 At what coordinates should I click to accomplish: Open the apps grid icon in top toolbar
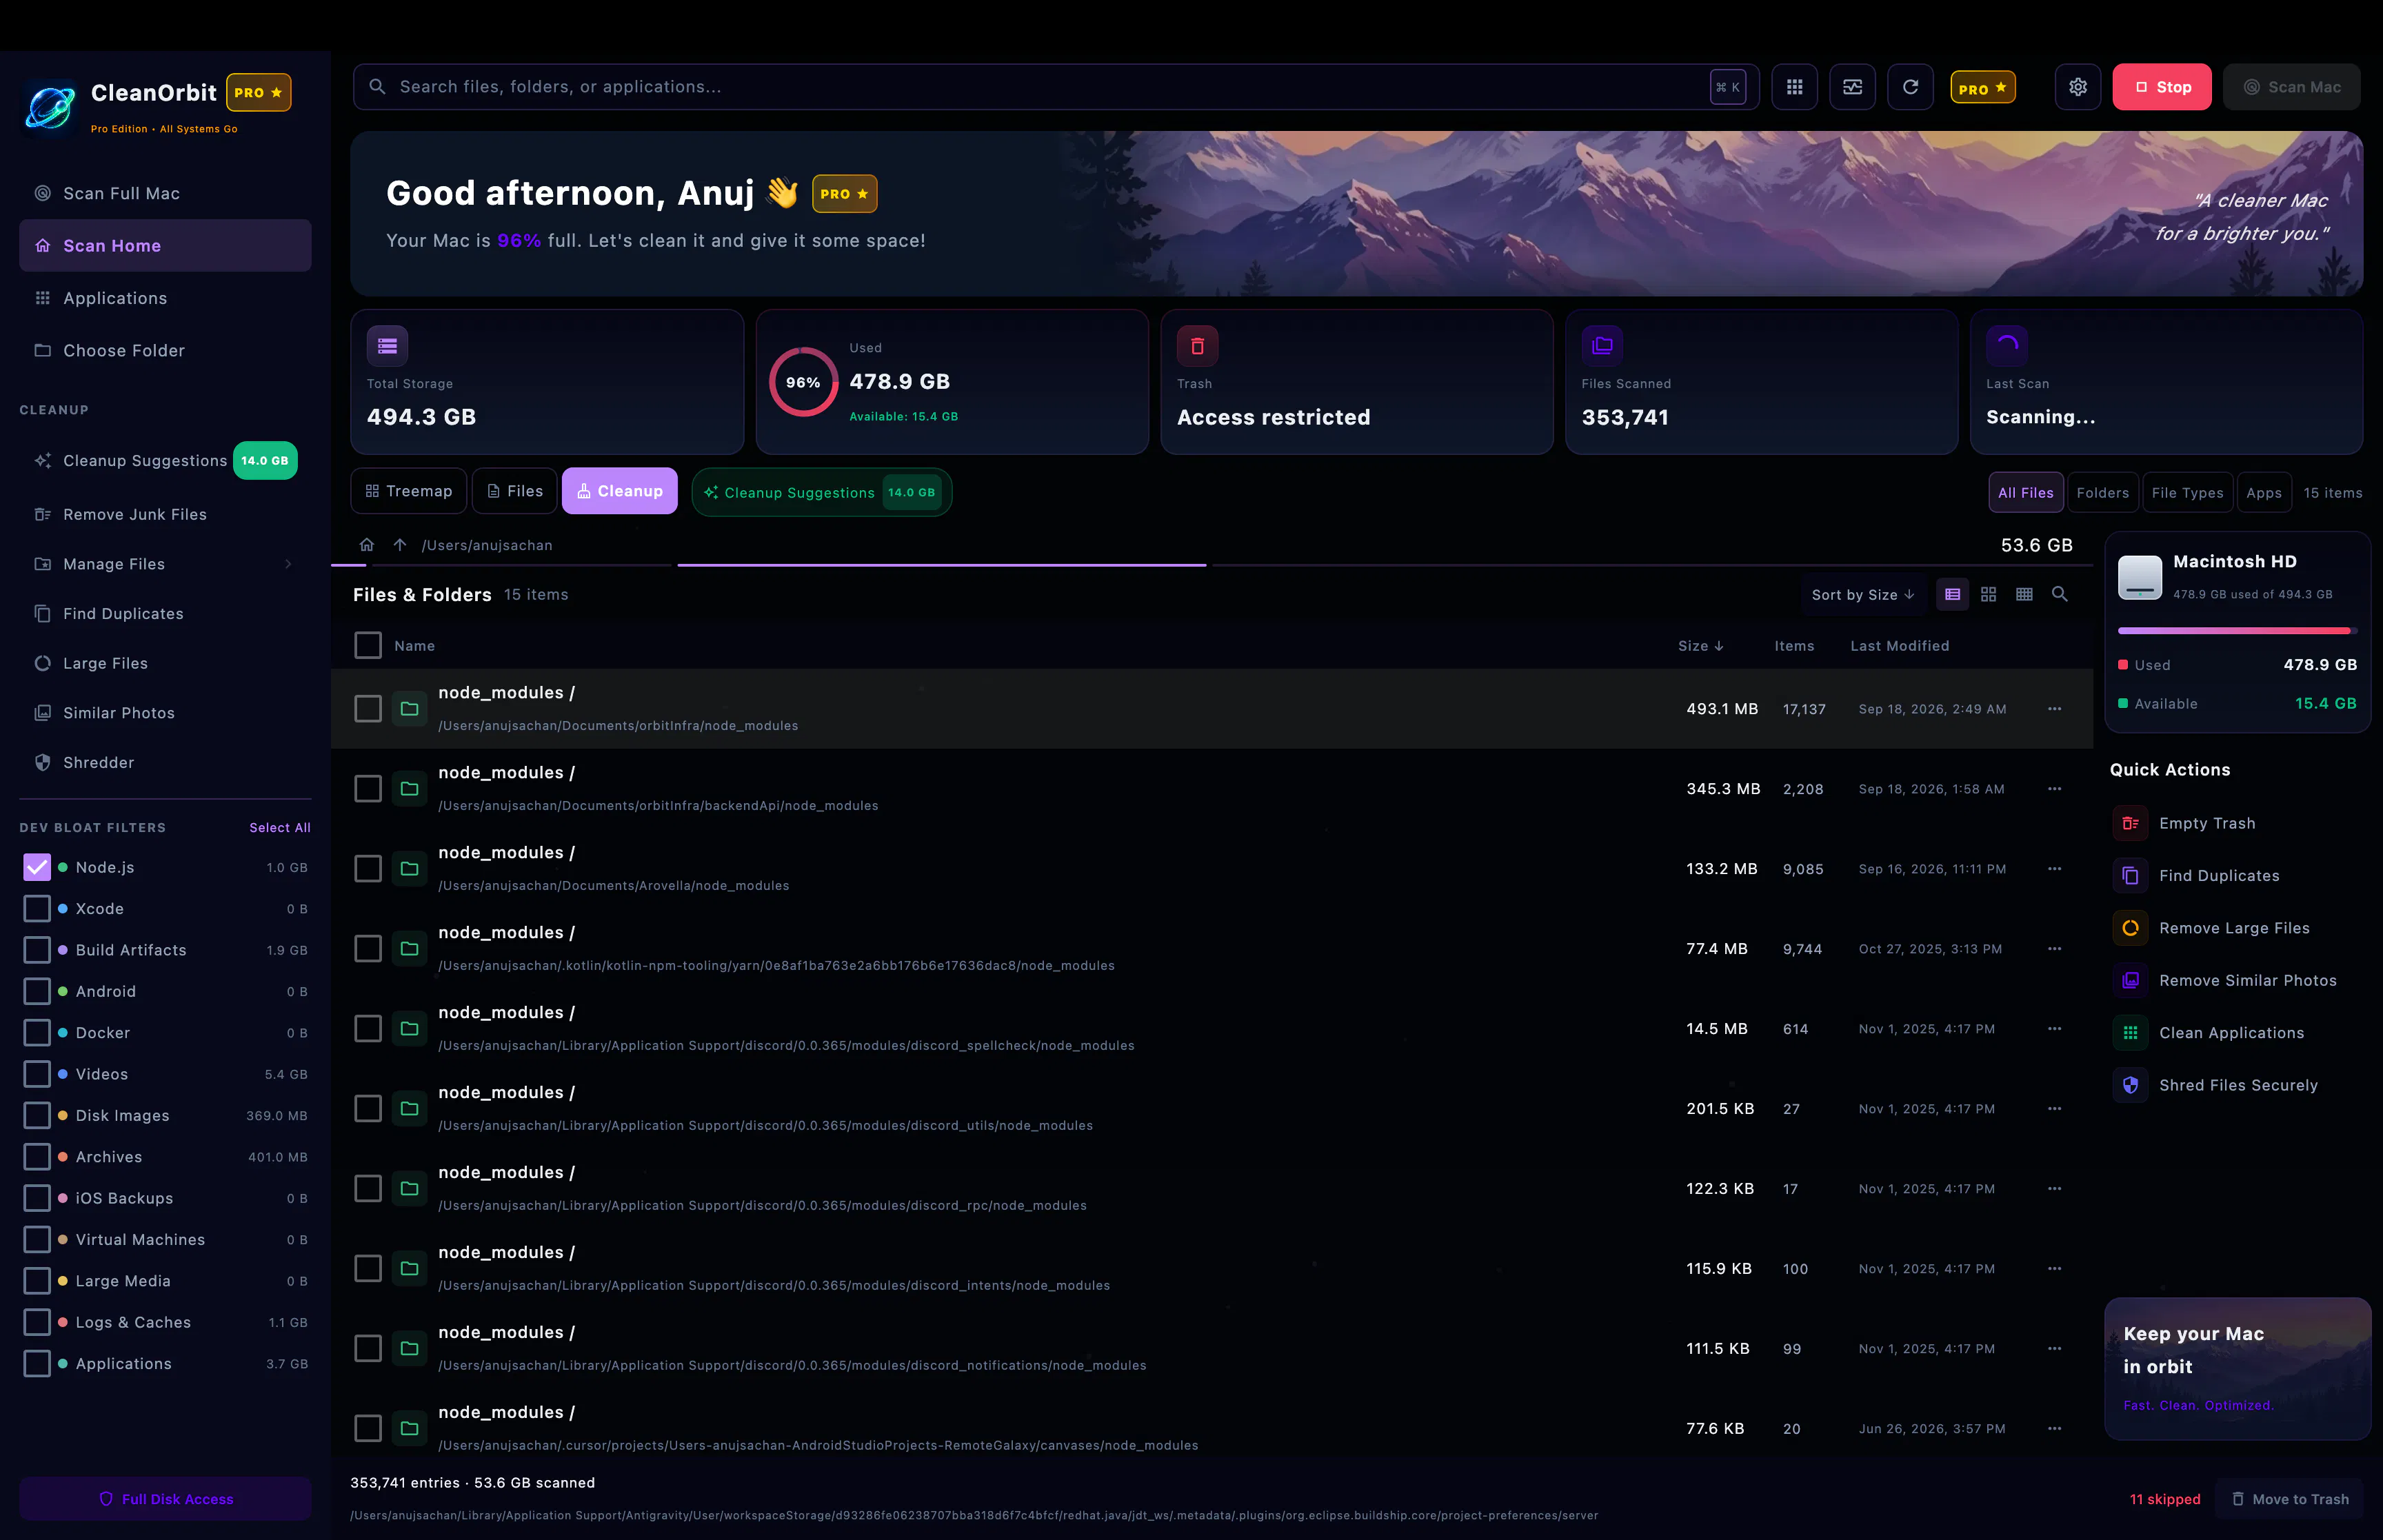(x=1794, y=87)
